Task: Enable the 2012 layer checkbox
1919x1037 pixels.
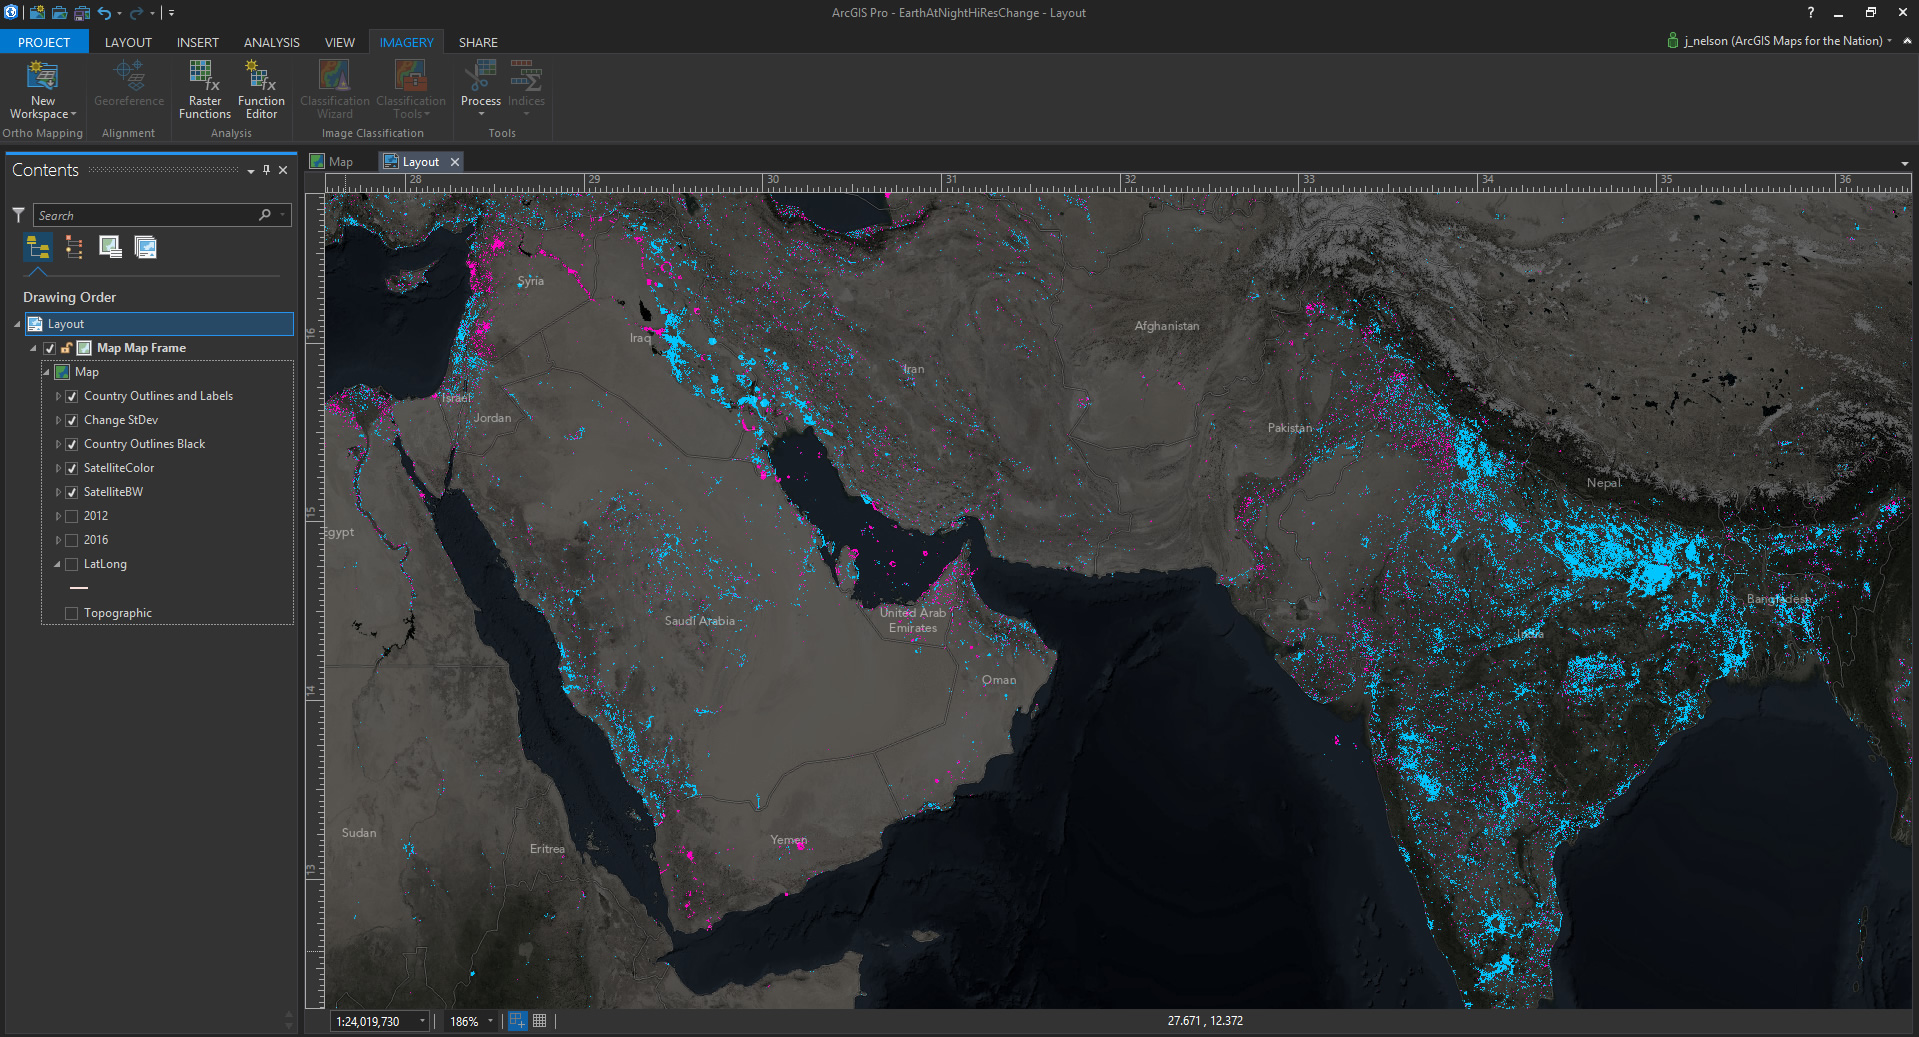Action: 72,516
